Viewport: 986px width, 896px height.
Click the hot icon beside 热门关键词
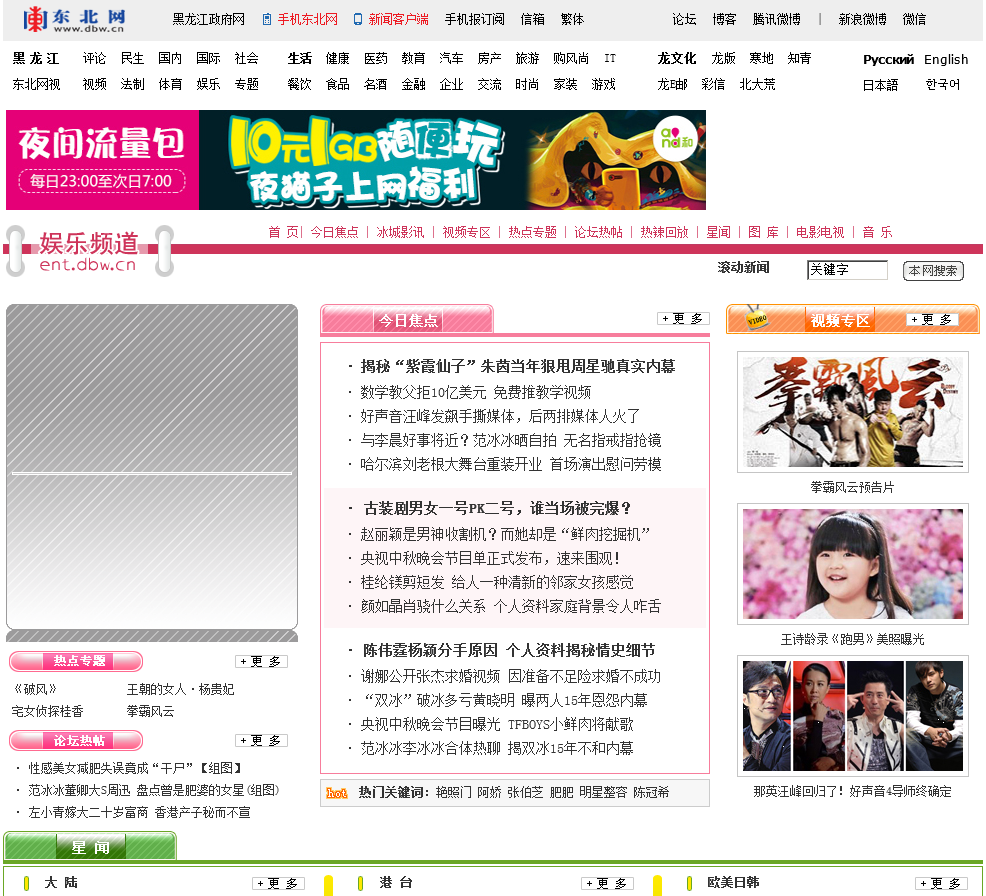click(x=336, y=793)
